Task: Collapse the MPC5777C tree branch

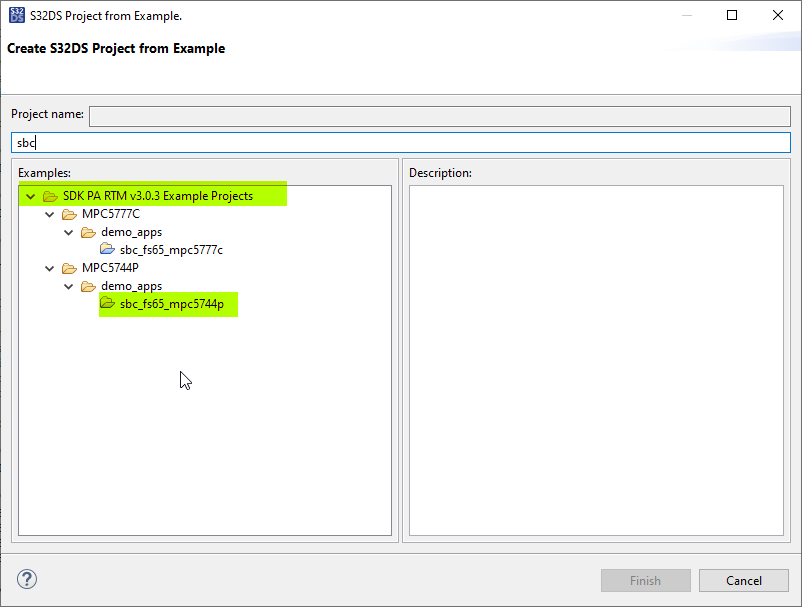Action: (49, 213)
